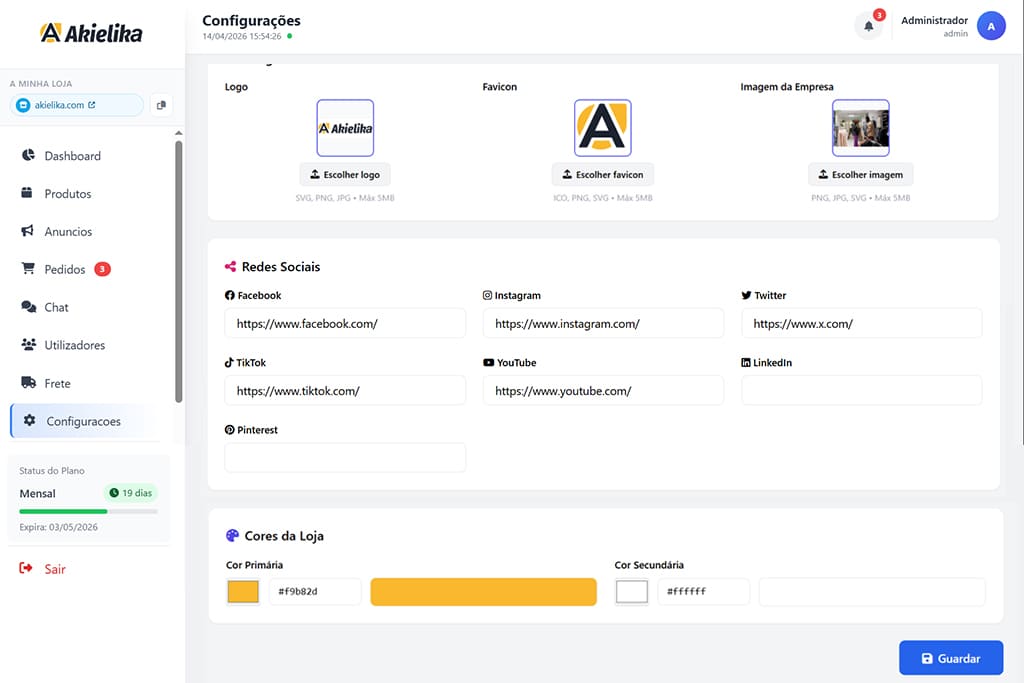Image resolution: width=1024 pixels, height=683 pixels.
Task: Open the secondary color white swatch
Action: [x=632, y=592]
